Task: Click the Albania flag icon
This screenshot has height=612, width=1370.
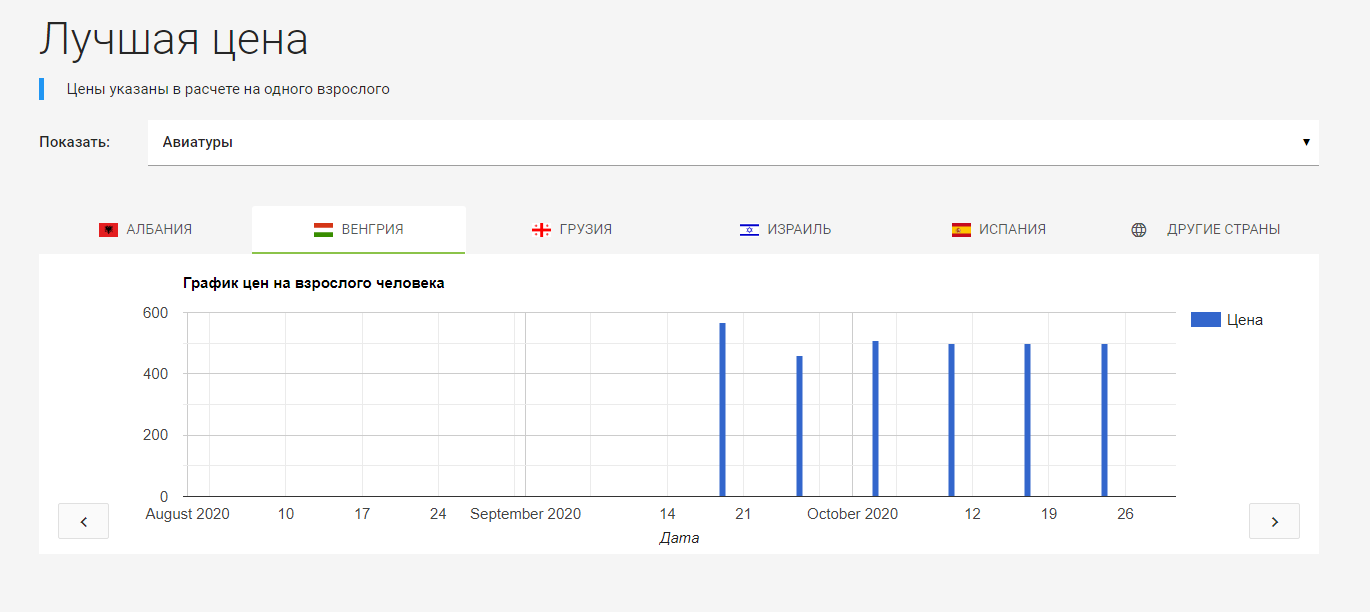Action: point(107,228)
